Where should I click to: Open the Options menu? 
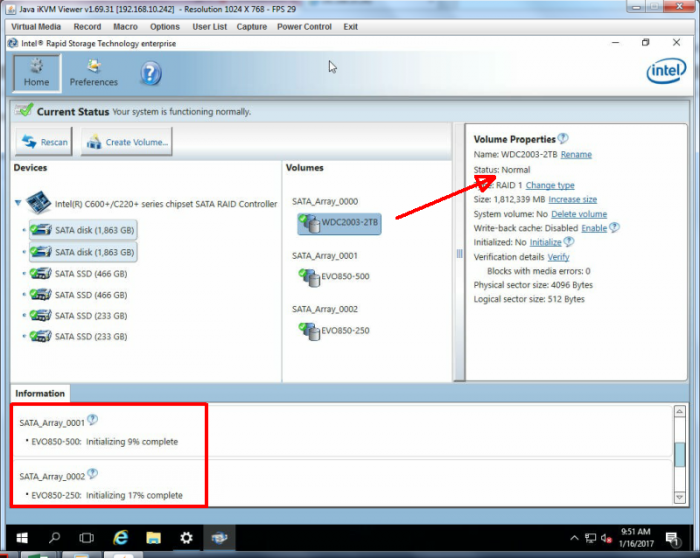point(165,27)
